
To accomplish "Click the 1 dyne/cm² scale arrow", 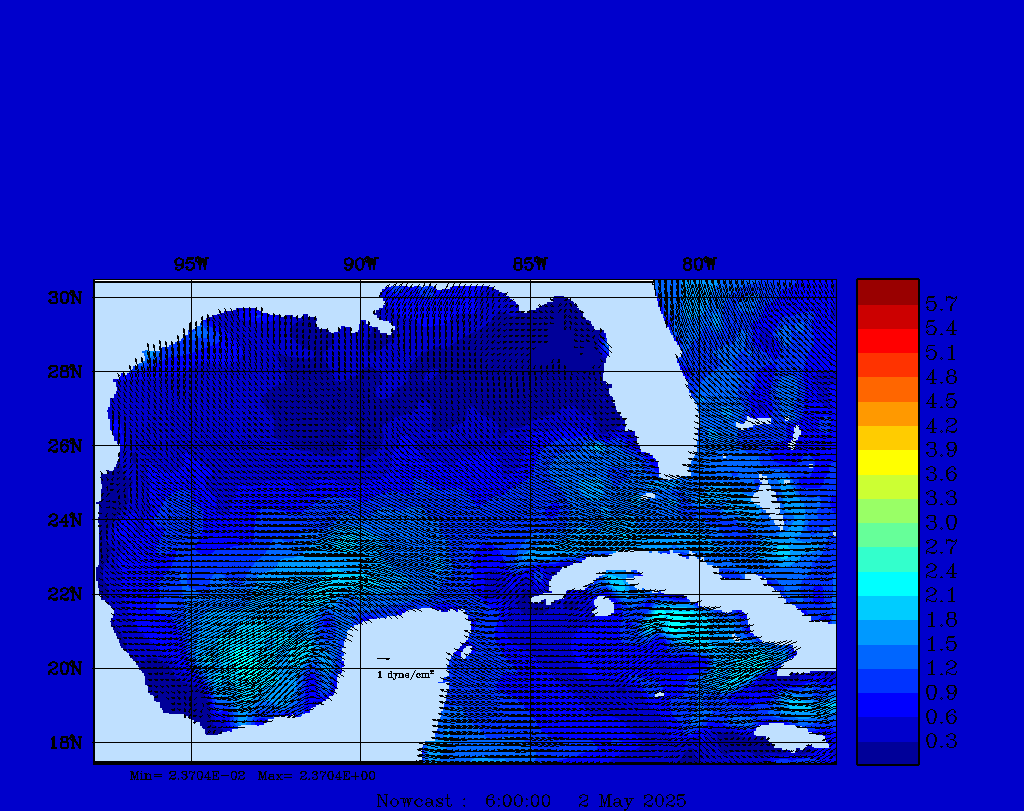I will point(383,659).
